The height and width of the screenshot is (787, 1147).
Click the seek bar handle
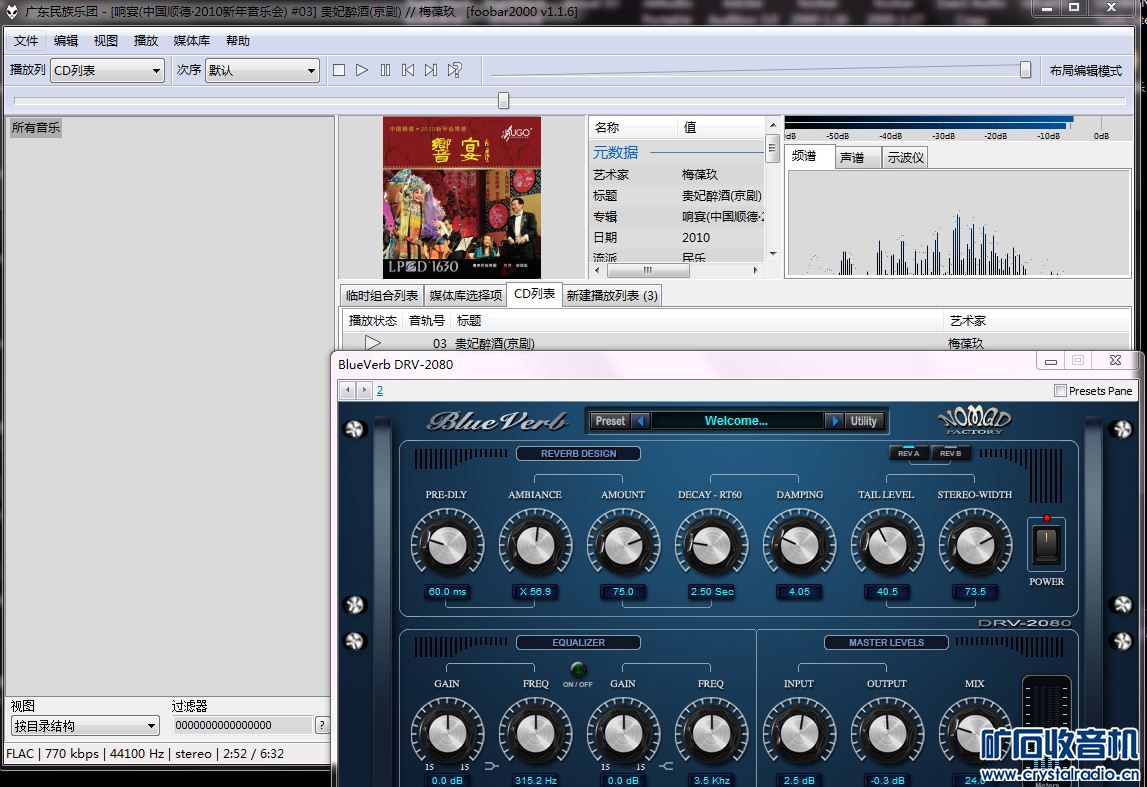503,100
